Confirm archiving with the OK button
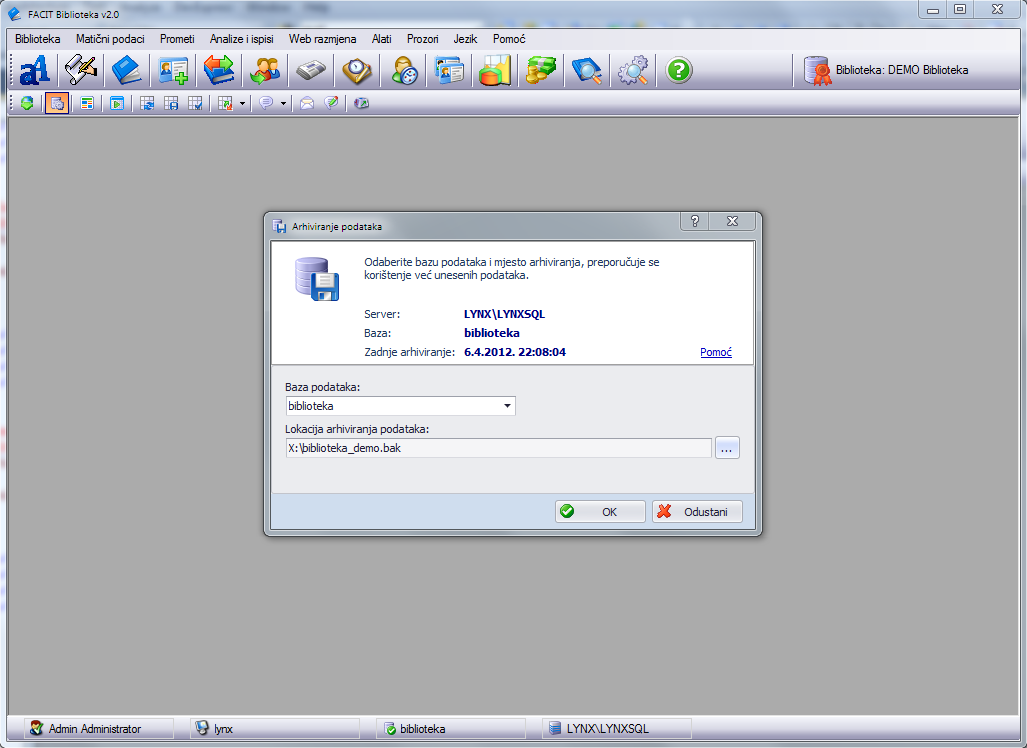The image size is (1027, 748). pos(600,511)
